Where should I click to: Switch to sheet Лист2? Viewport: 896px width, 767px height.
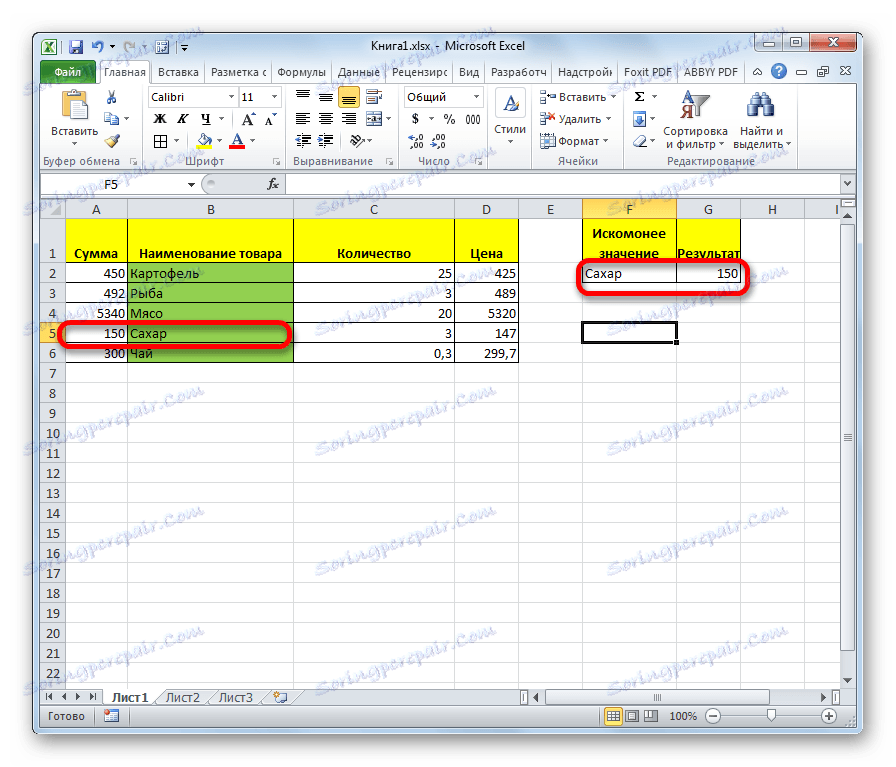(182, 697)
